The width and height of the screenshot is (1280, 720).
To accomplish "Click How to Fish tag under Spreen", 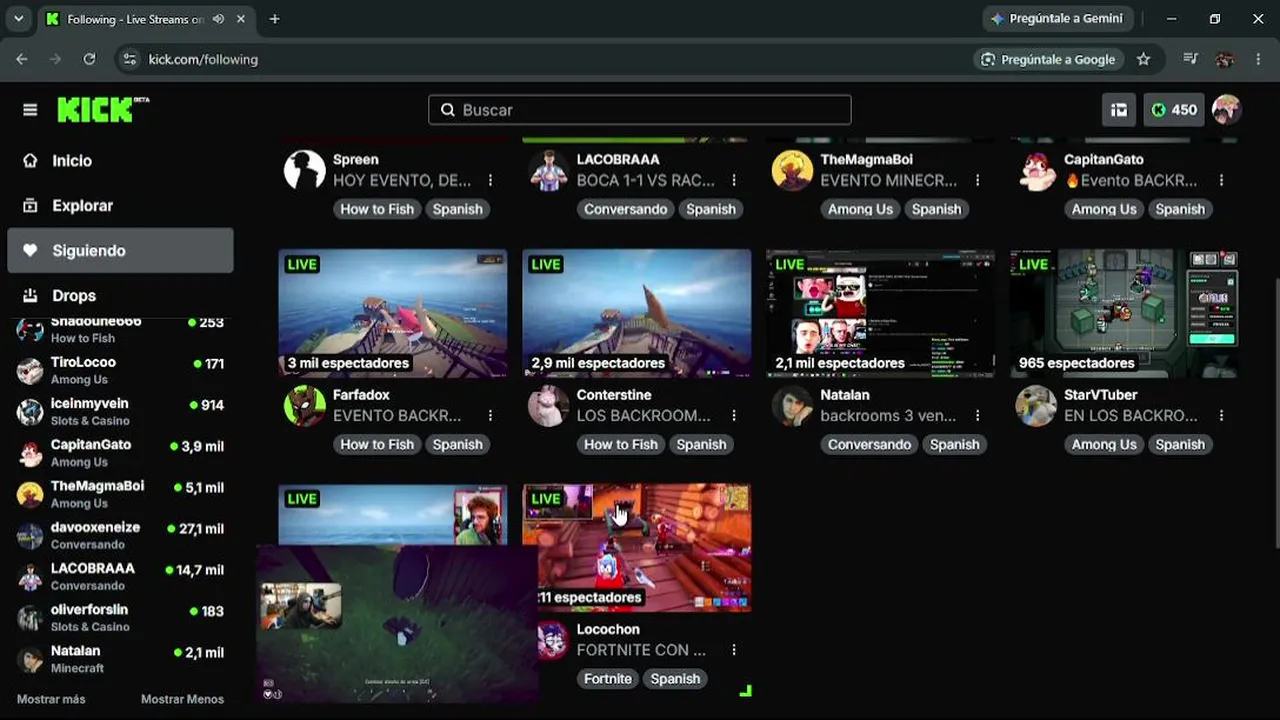I will click(377, 209).
